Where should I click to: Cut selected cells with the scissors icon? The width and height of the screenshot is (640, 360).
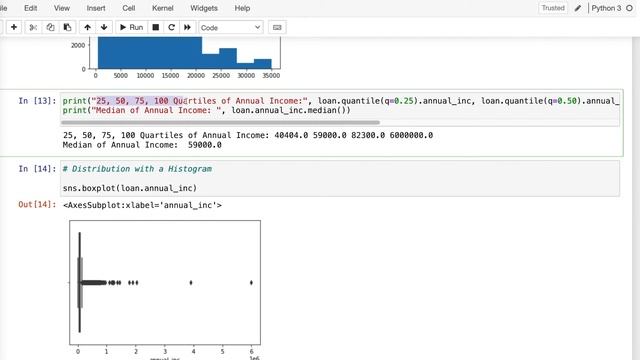pyautogui.click(x=33, y=27)
